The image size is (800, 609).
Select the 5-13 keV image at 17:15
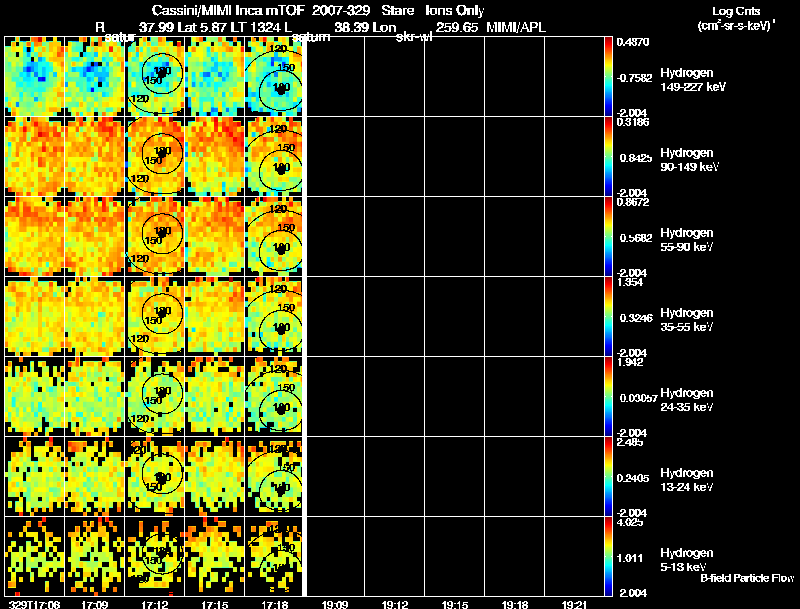[x=214, y=555]
